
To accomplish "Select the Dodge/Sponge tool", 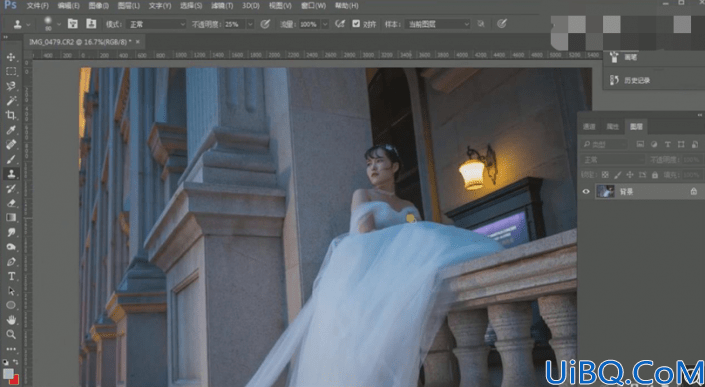I will click(11, 247).
